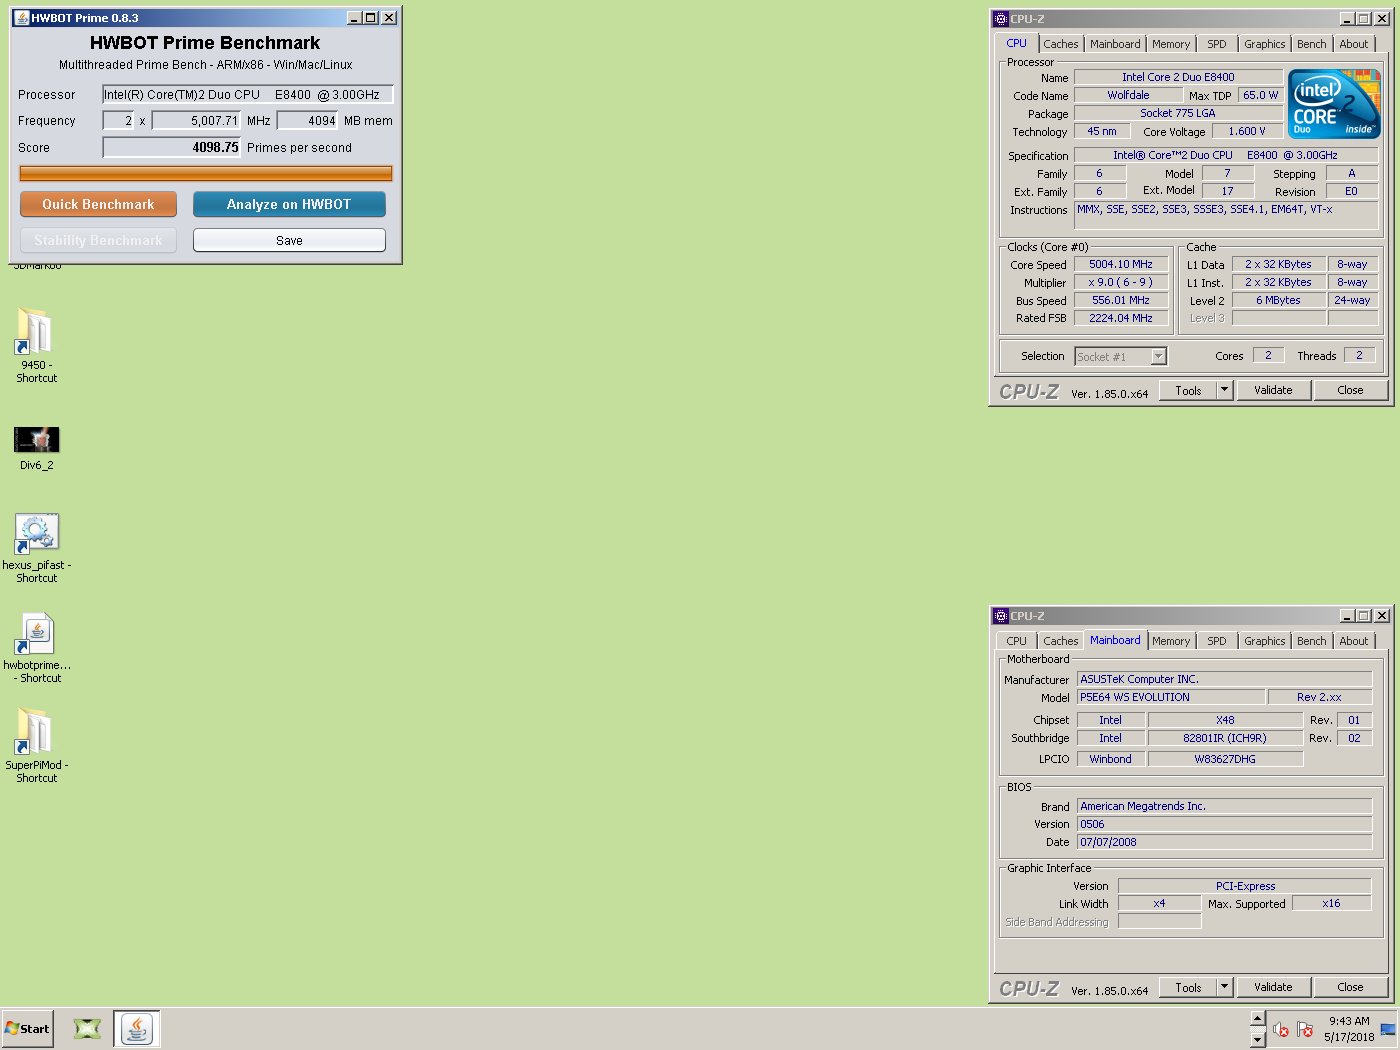This screenshot has width=1400, height=1050.
Task: Click the top CPU-Z window title icon
Action: pos(1001,19)
